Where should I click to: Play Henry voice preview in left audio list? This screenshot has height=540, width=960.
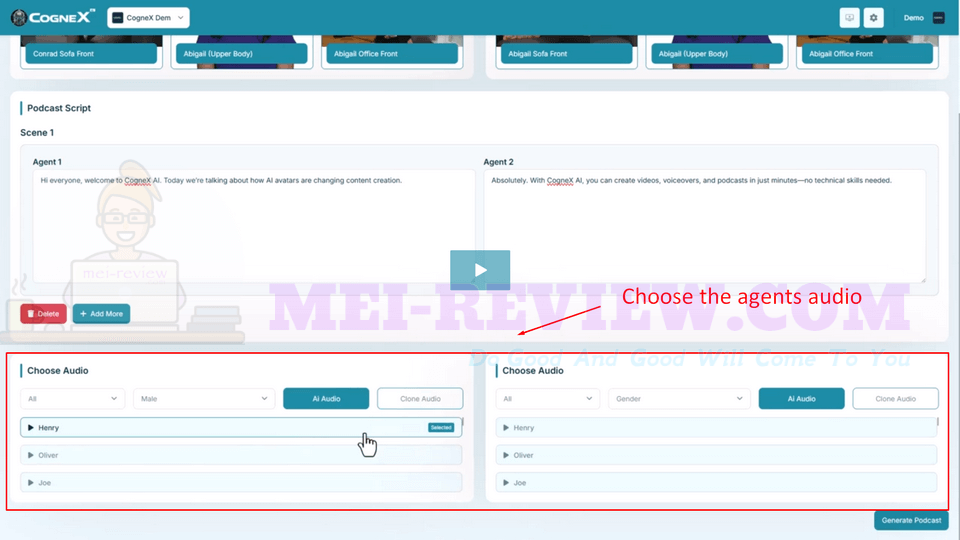click(31, 427)
